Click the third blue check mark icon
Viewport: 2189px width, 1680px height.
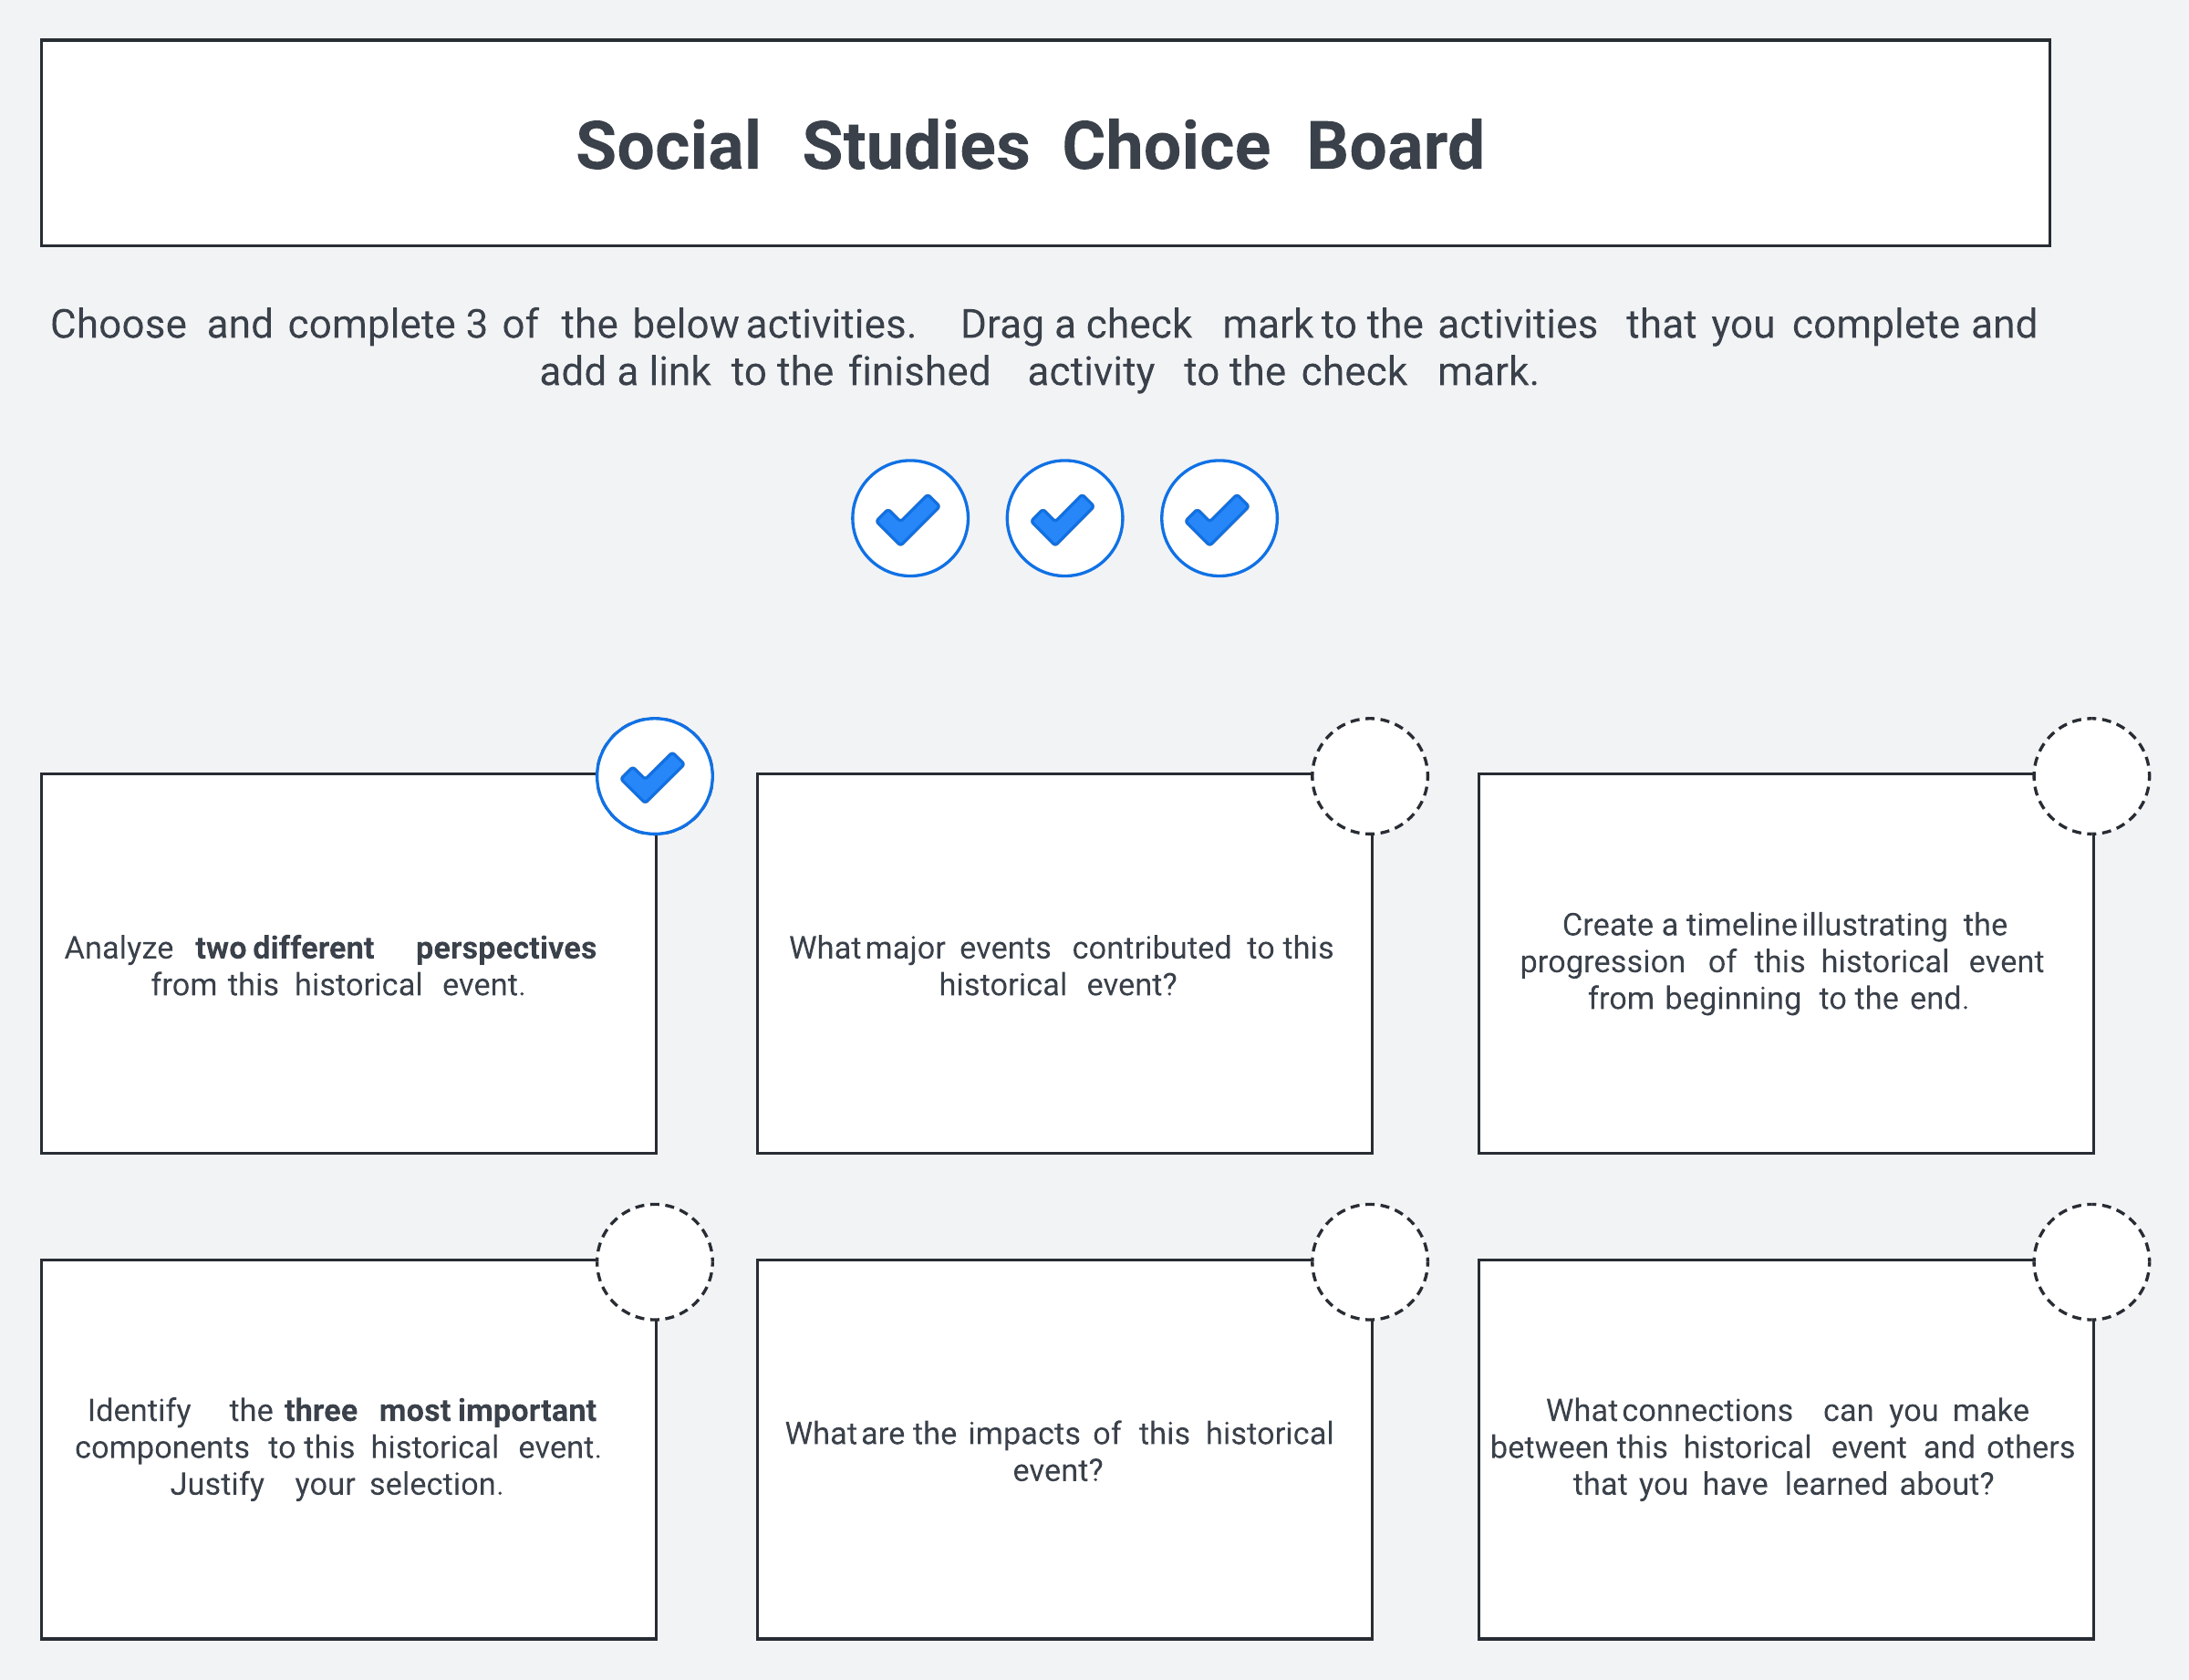coord(1218,518)
